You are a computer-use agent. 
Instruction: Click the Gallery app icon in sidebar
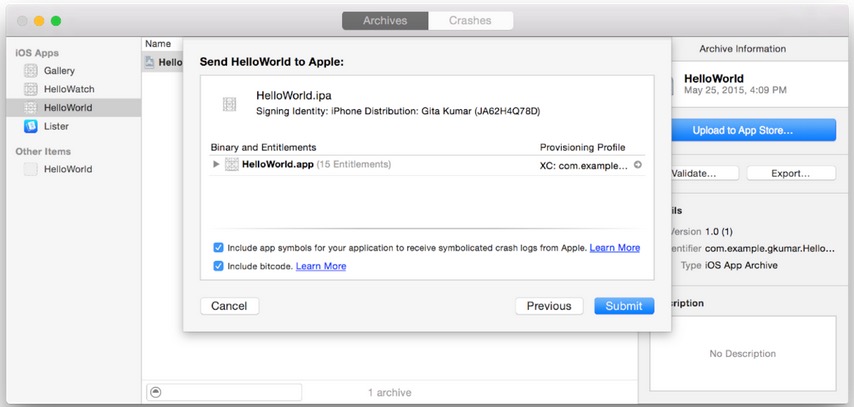pyautogui.click(x=31, y=70)
